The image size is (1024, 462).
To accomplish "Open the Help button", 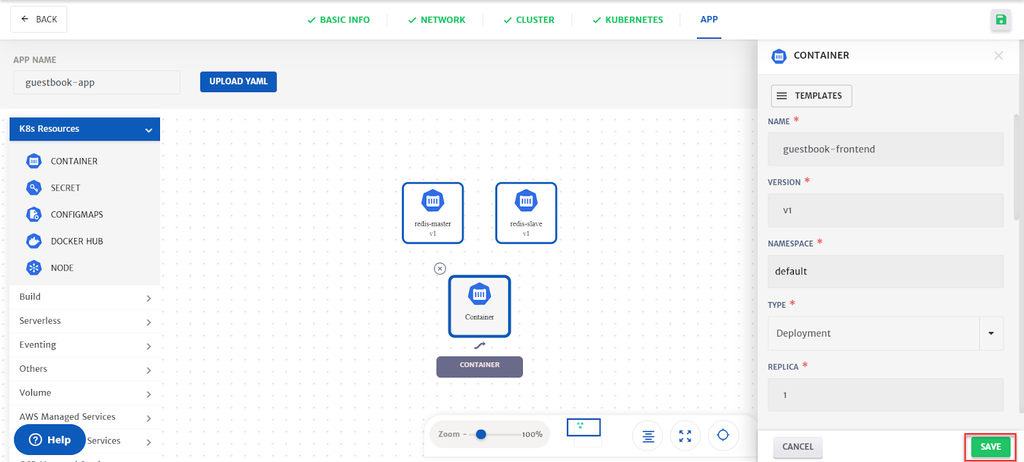I will 50,440.
